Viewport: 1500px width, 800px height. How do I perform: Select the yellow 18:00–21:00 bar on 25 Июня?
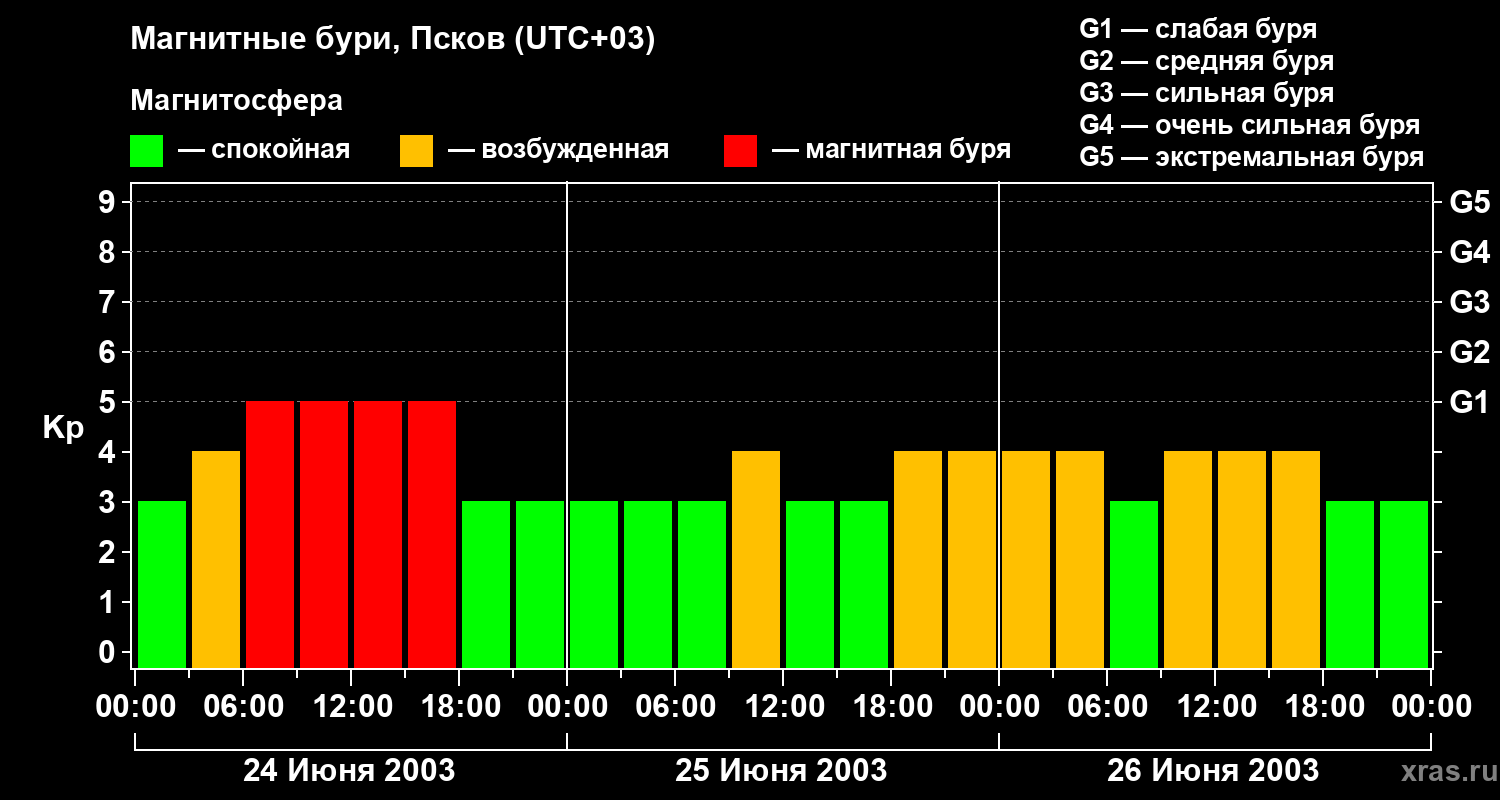coord(918,559)
